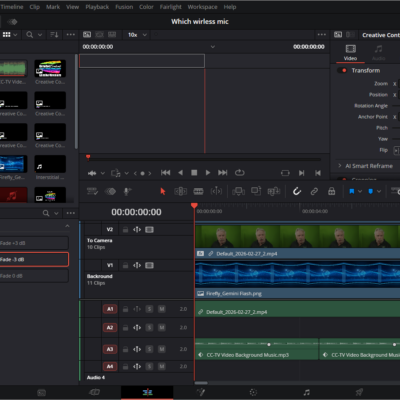Jump to first frame

[x=166, y=173]
